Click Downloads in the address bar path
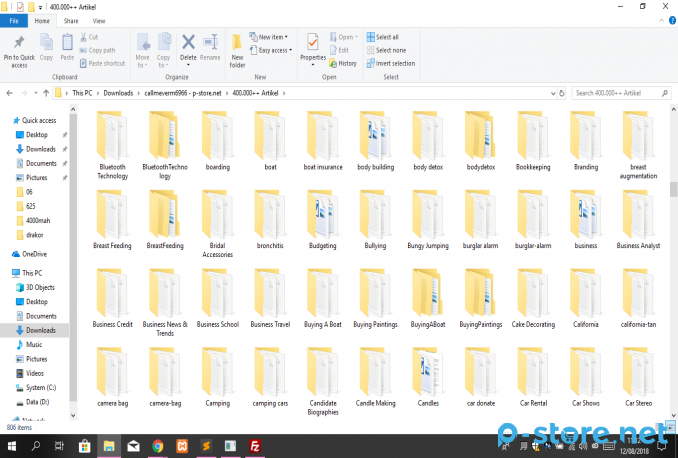The height and width of the screenshot is (458, 678). [x=118, y=93]
